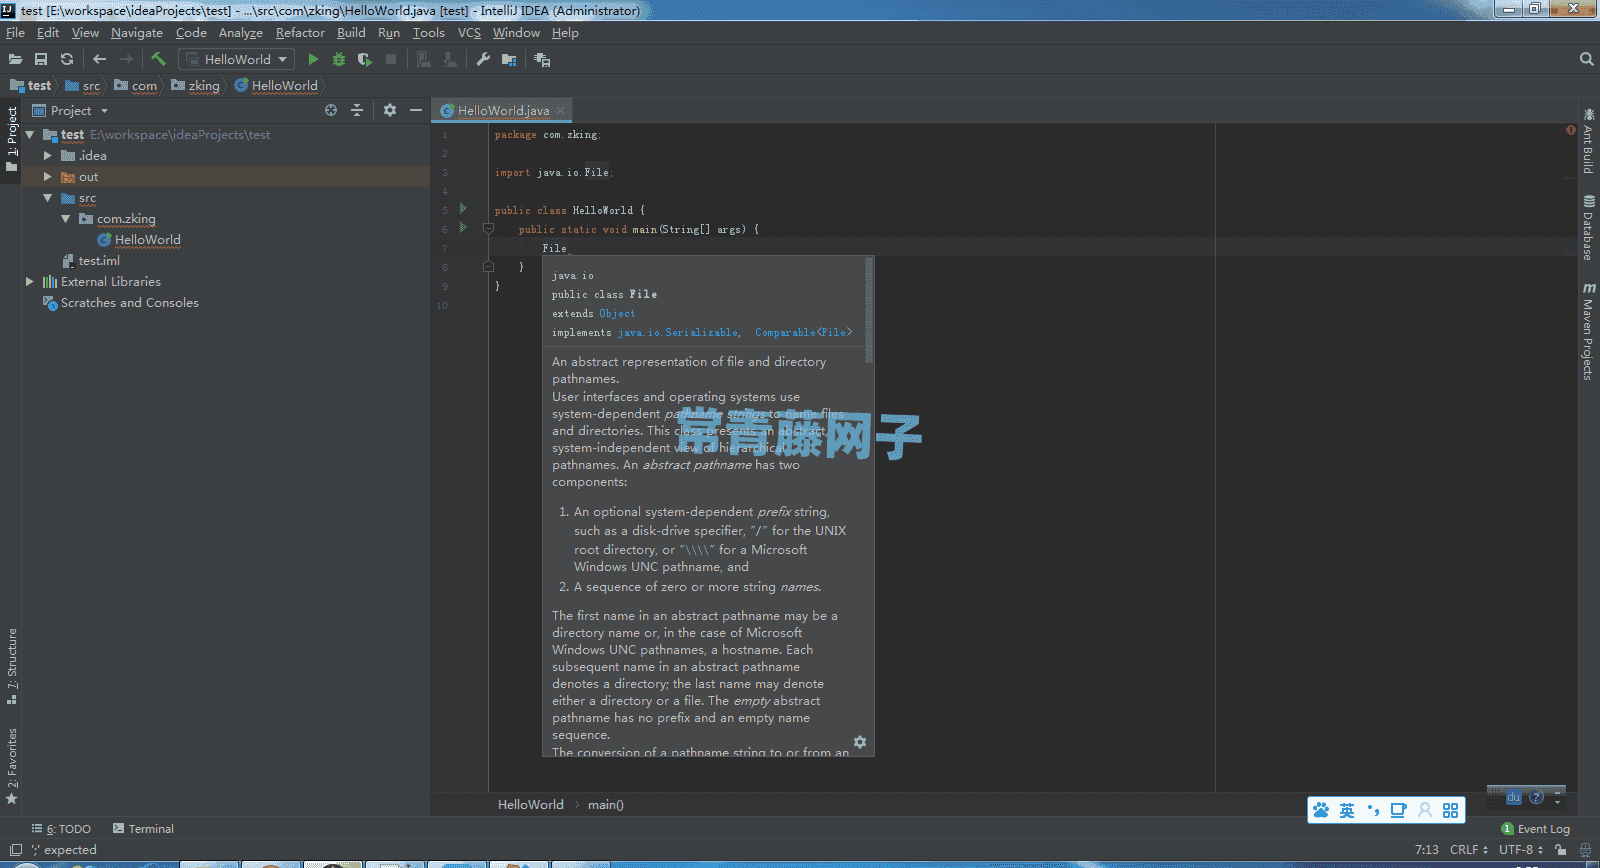Toggle the Structure tool window button

click(12, 666)
